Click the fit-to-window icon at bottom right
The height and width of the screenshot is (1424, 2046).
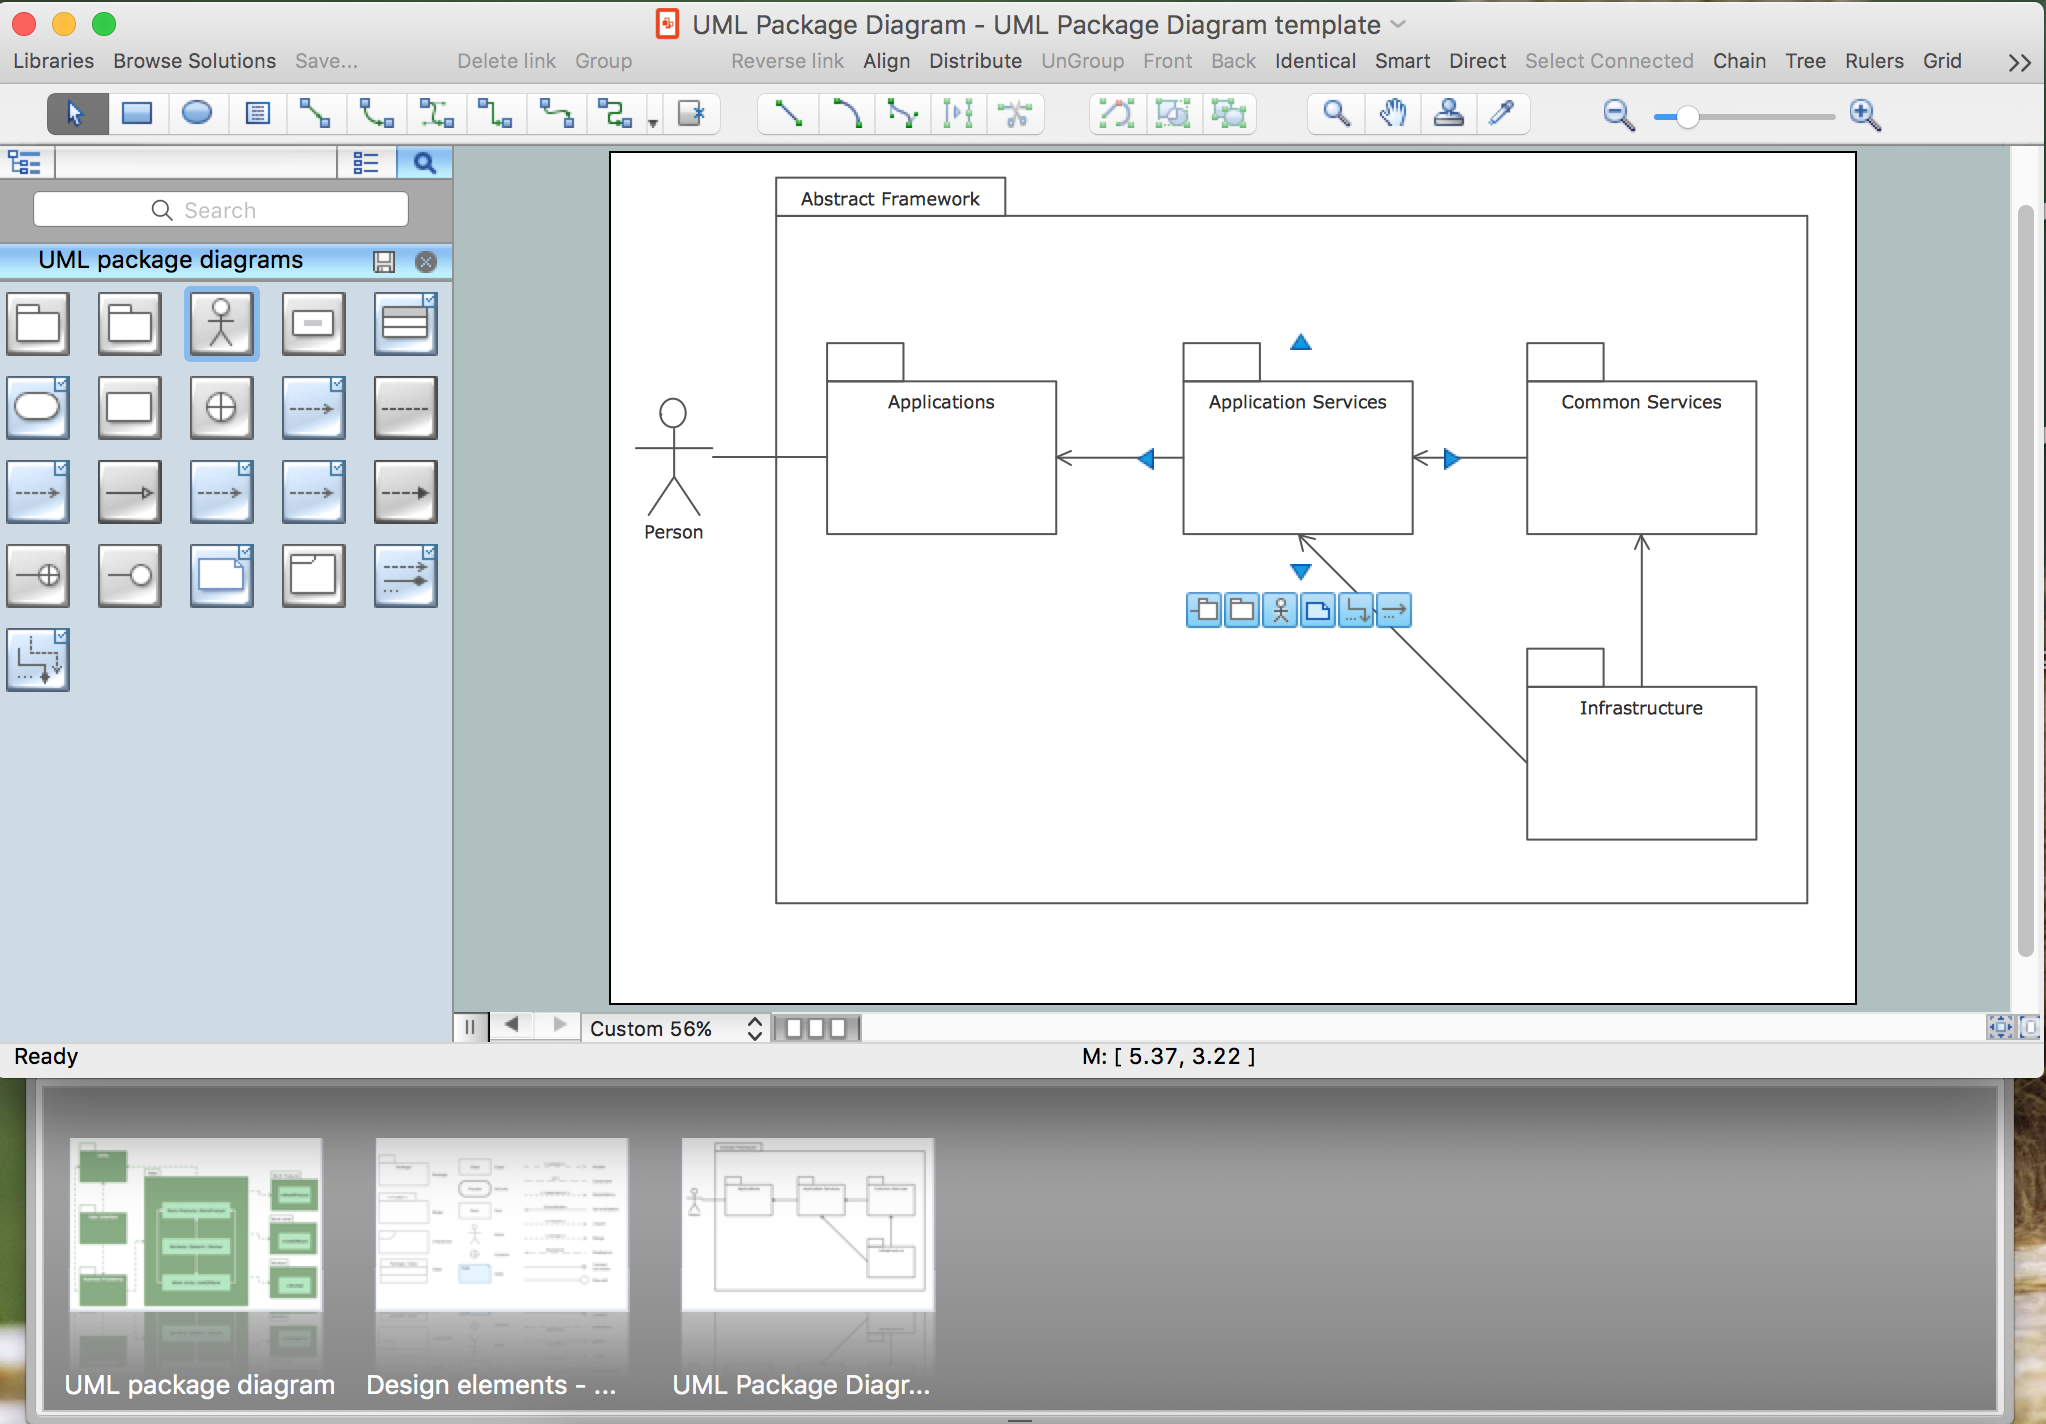click(2000, 1027)
